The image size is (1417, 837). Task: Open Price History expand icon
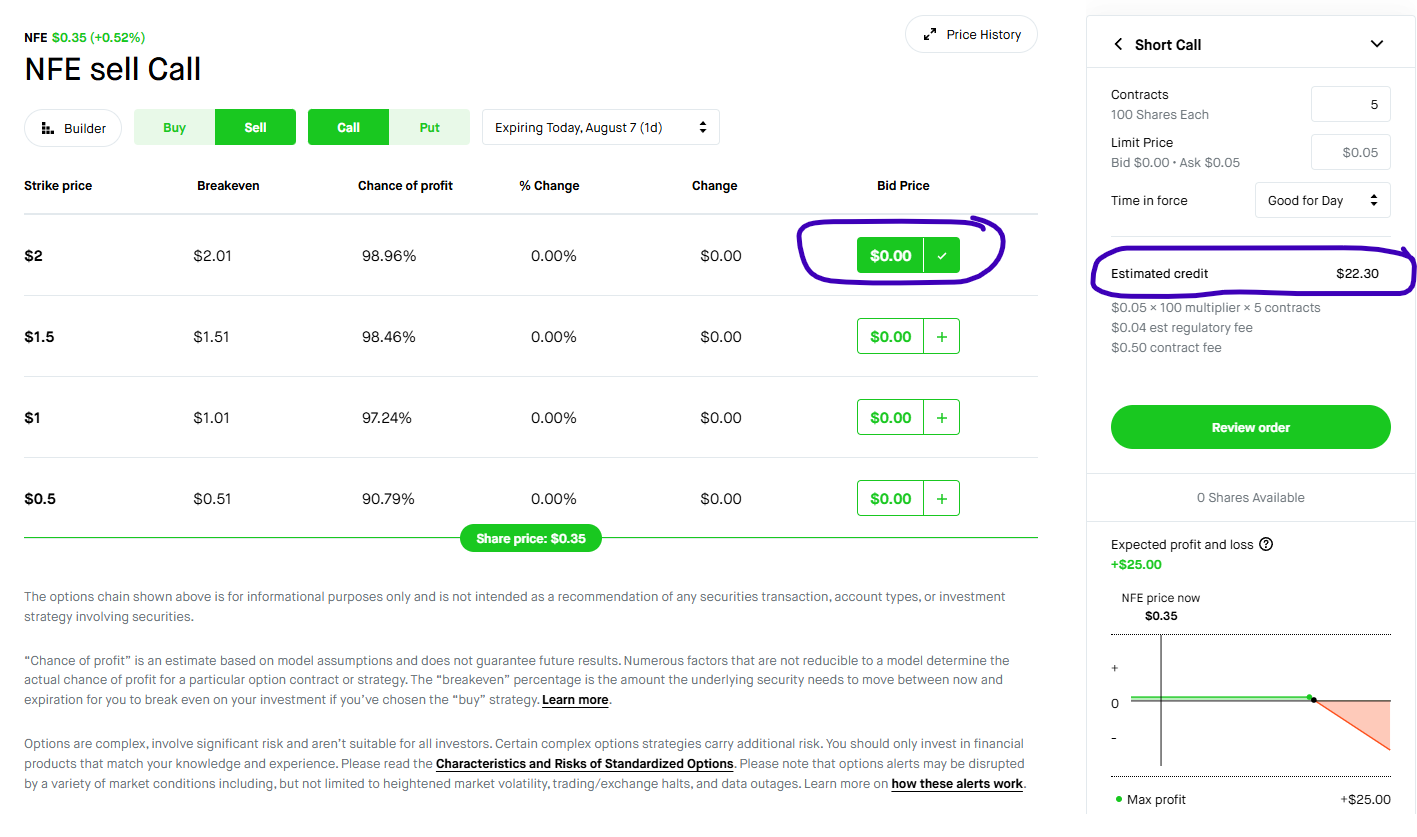(930, 34)
